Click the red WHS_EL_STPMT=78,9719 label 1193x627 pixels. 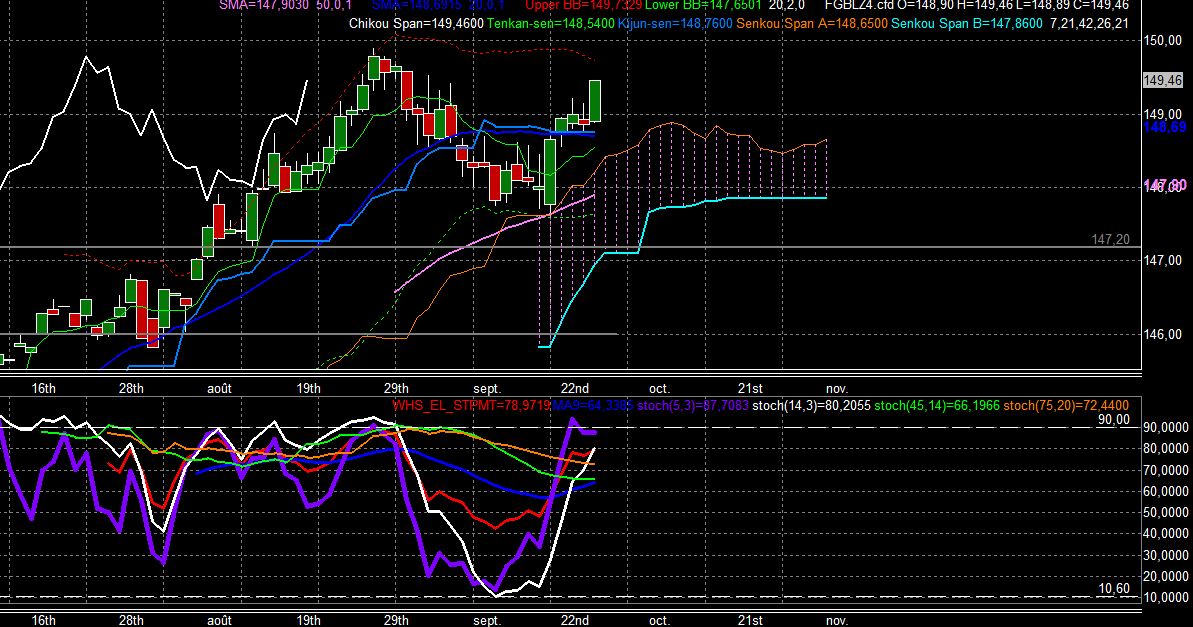pyautogui.click(x=471, y=406)
